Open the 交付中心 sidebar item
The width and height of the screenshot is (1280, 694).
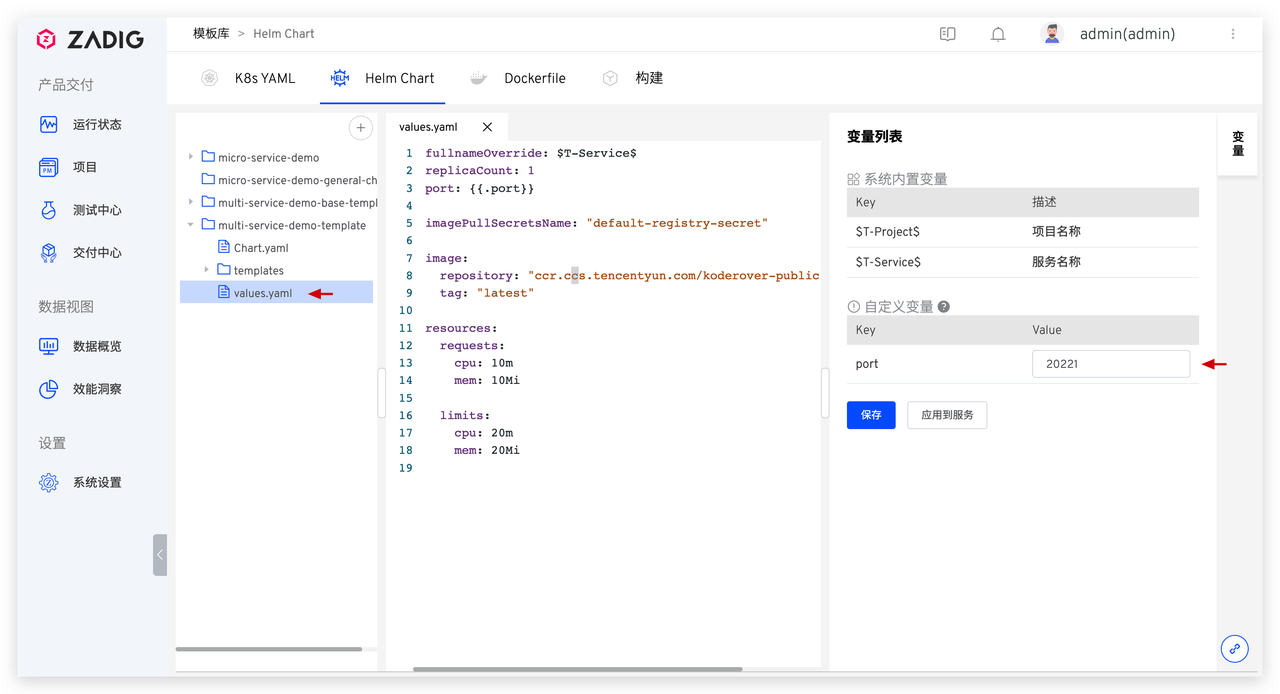point(80,253)
